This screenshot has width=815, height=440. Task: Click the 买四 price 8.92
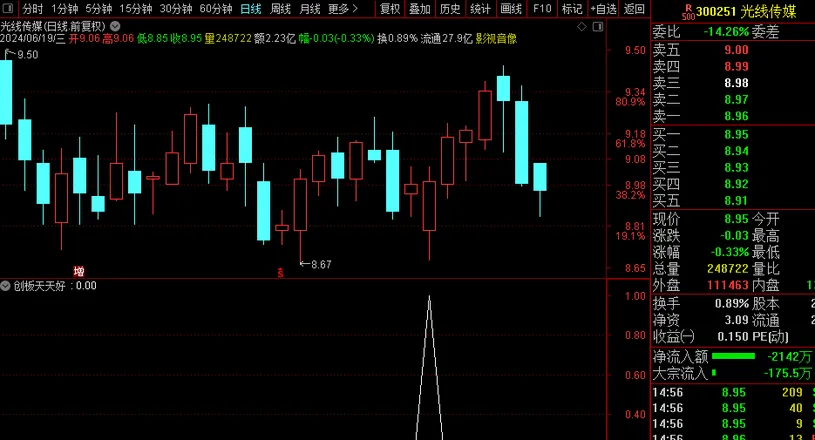[x=736, y=184]
